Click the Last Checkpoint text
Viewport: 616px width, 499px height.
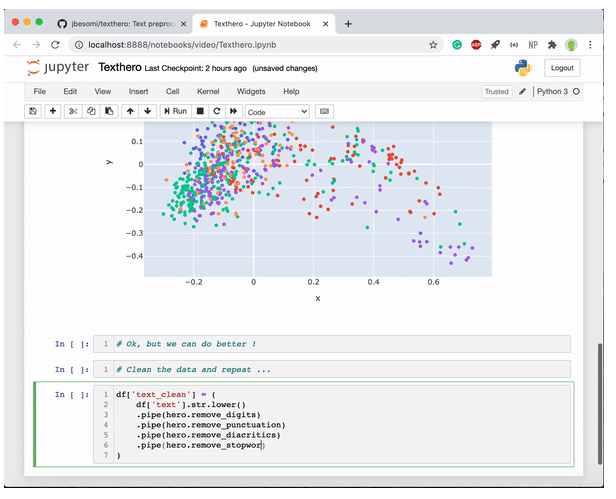tap(195, 68)
